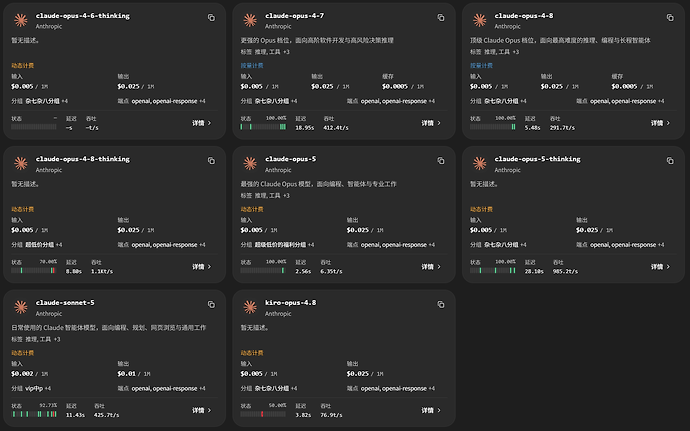Open 详情 for claude-opus-4-6-thinking
This screenshot has width=690, height=431.
202,123
